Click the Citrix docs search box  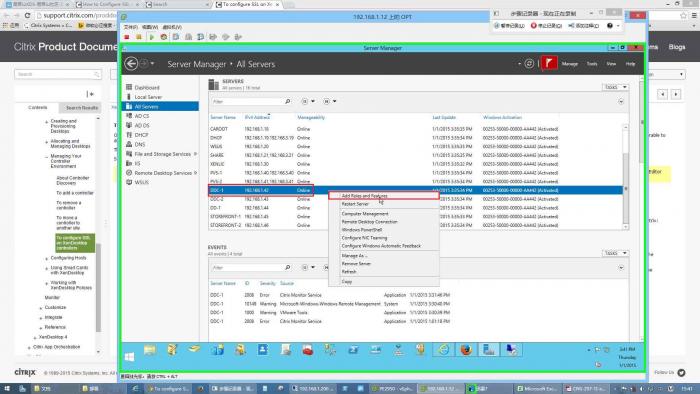tap(58, 74)
